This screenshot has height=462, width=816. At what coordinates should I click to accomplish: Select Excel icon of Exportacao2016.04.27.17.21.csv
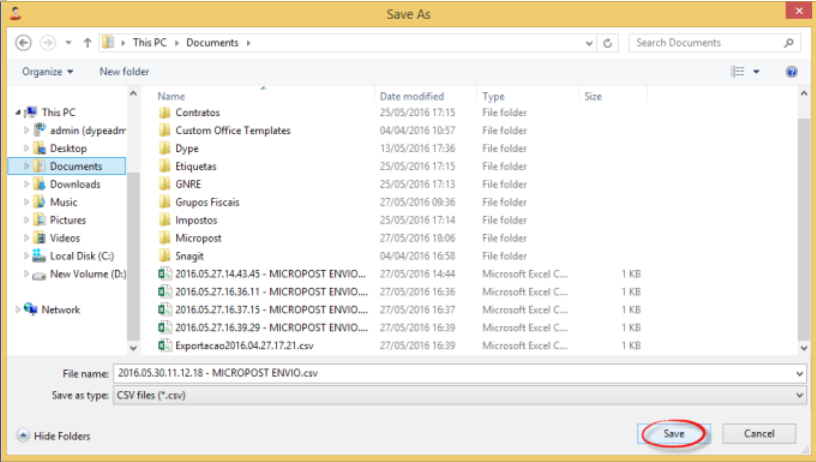click(x=165, y=345)
